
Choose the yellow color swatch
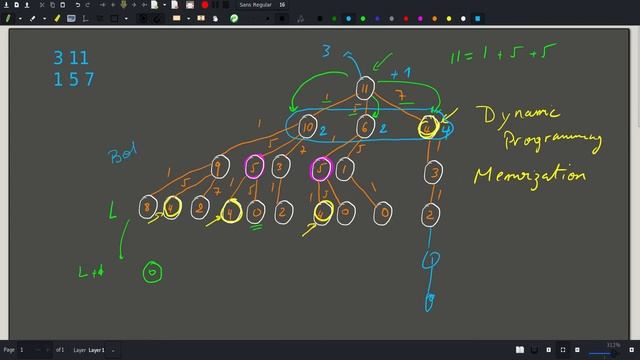tap(449, 19)
